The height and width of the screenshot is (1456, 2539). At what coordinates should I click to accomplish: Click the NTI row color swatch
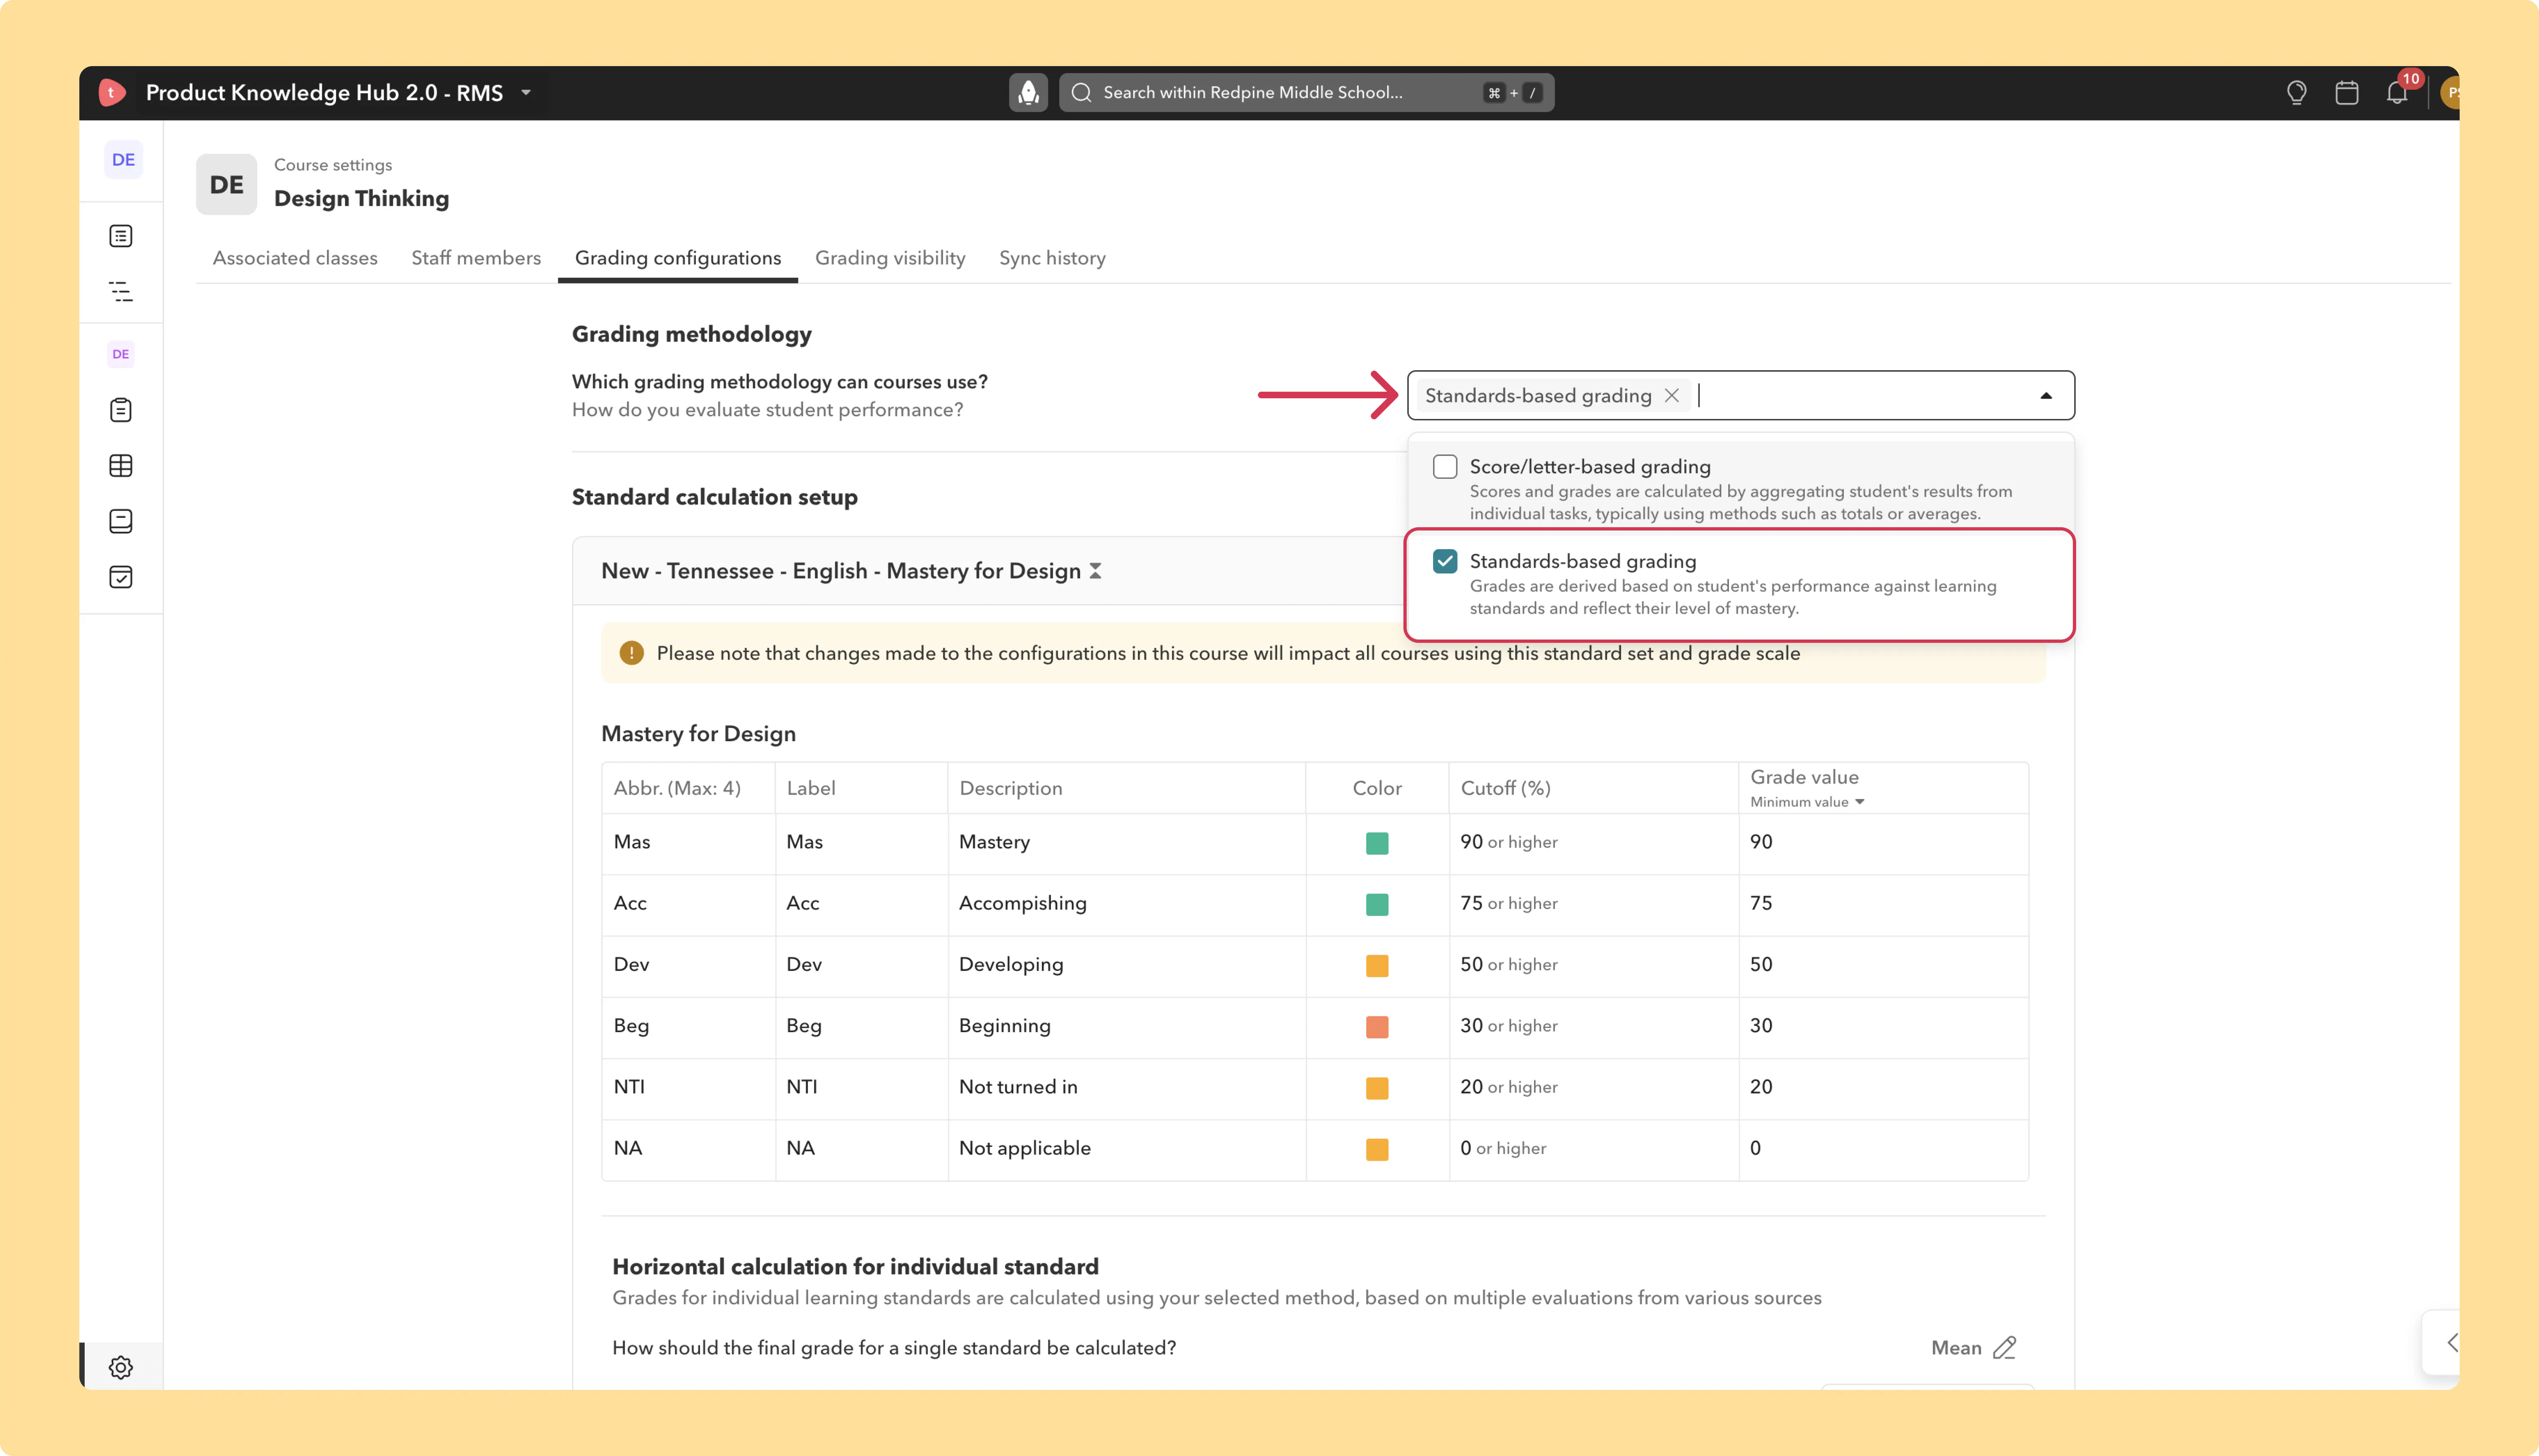point(1377,1088)
